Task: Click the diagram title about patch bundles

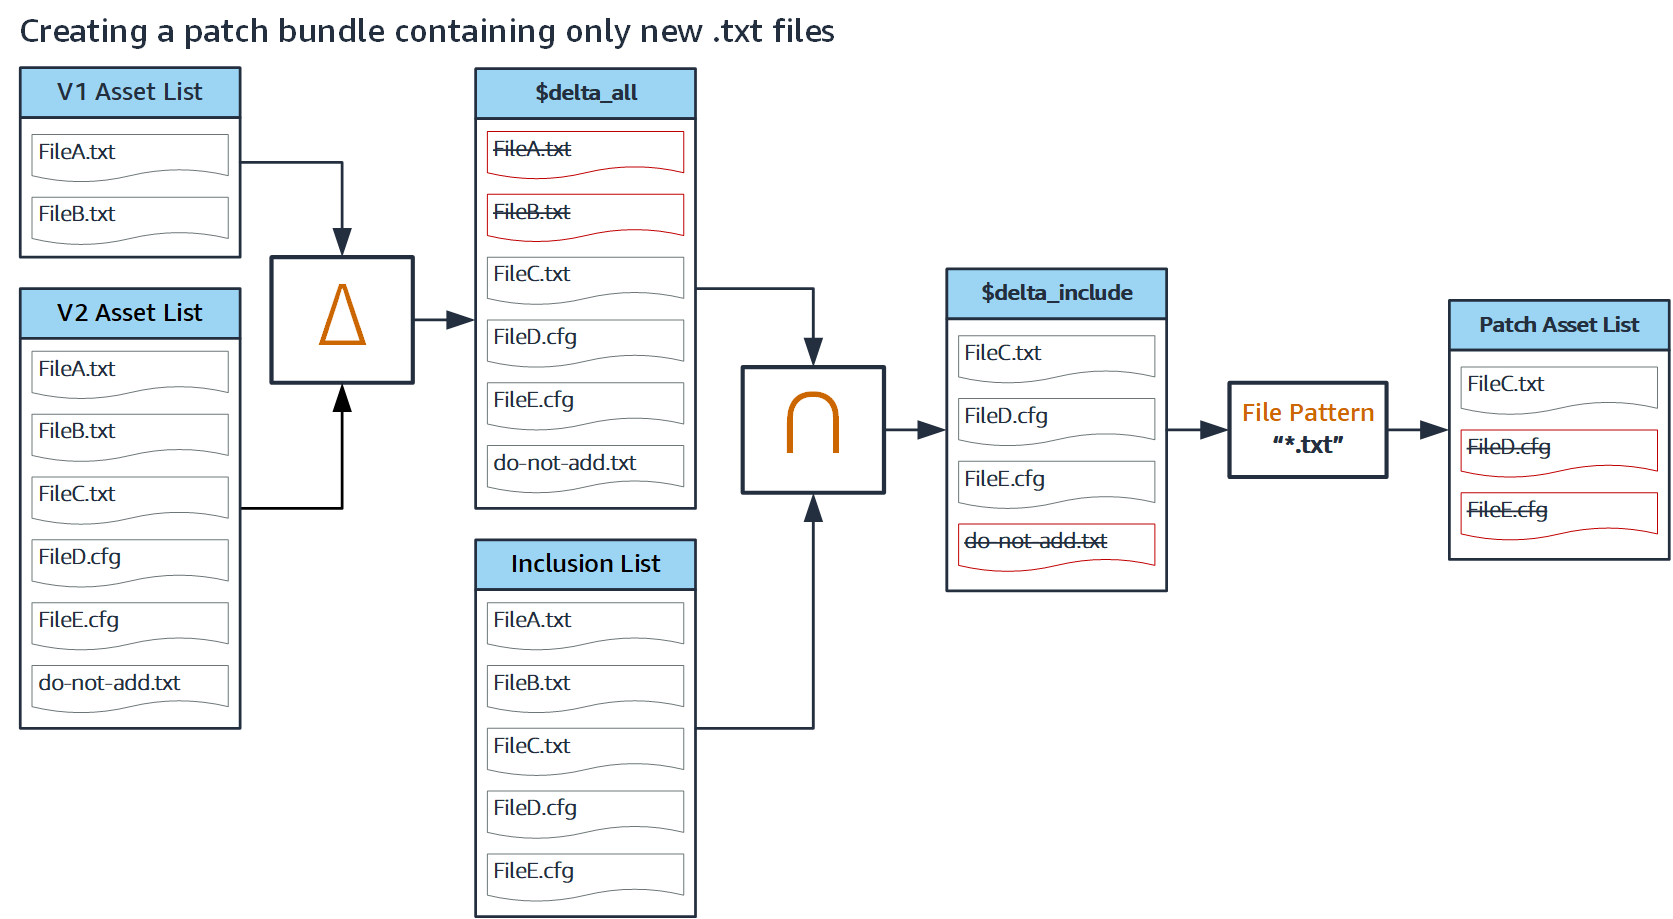Action: click(428, 31)
